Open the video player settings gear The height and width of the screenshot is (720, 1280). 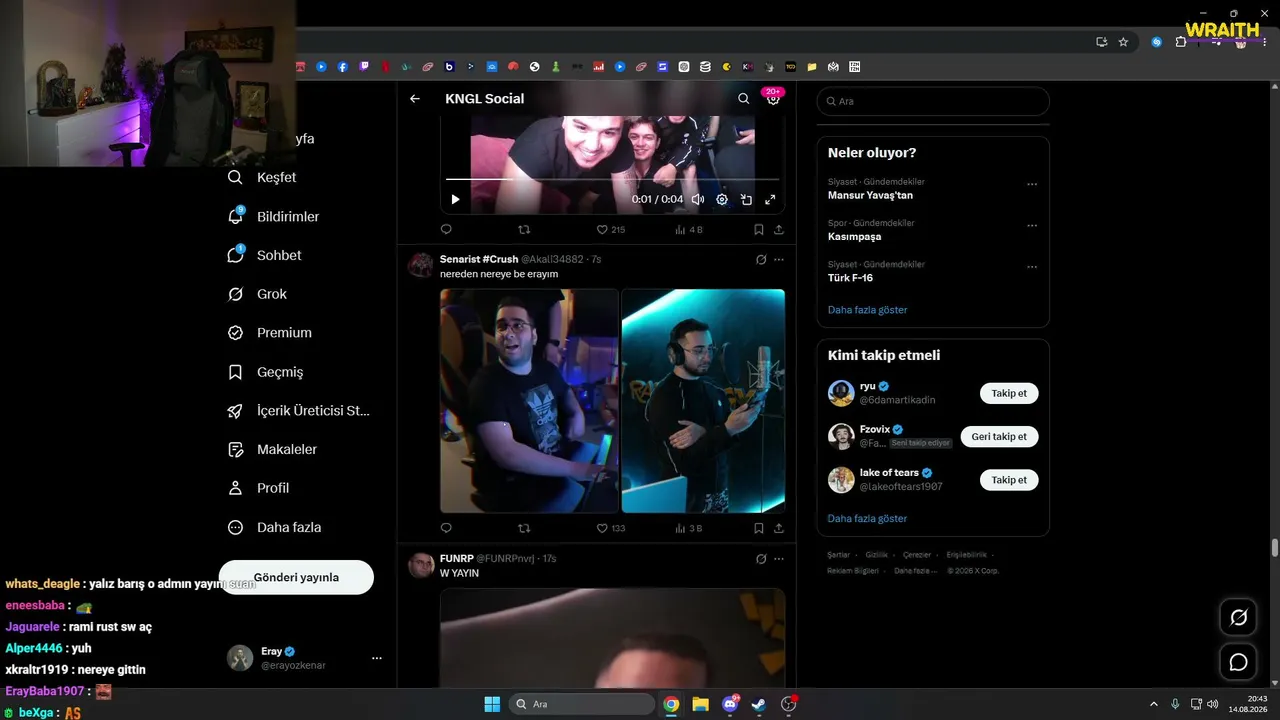point(722,200)
